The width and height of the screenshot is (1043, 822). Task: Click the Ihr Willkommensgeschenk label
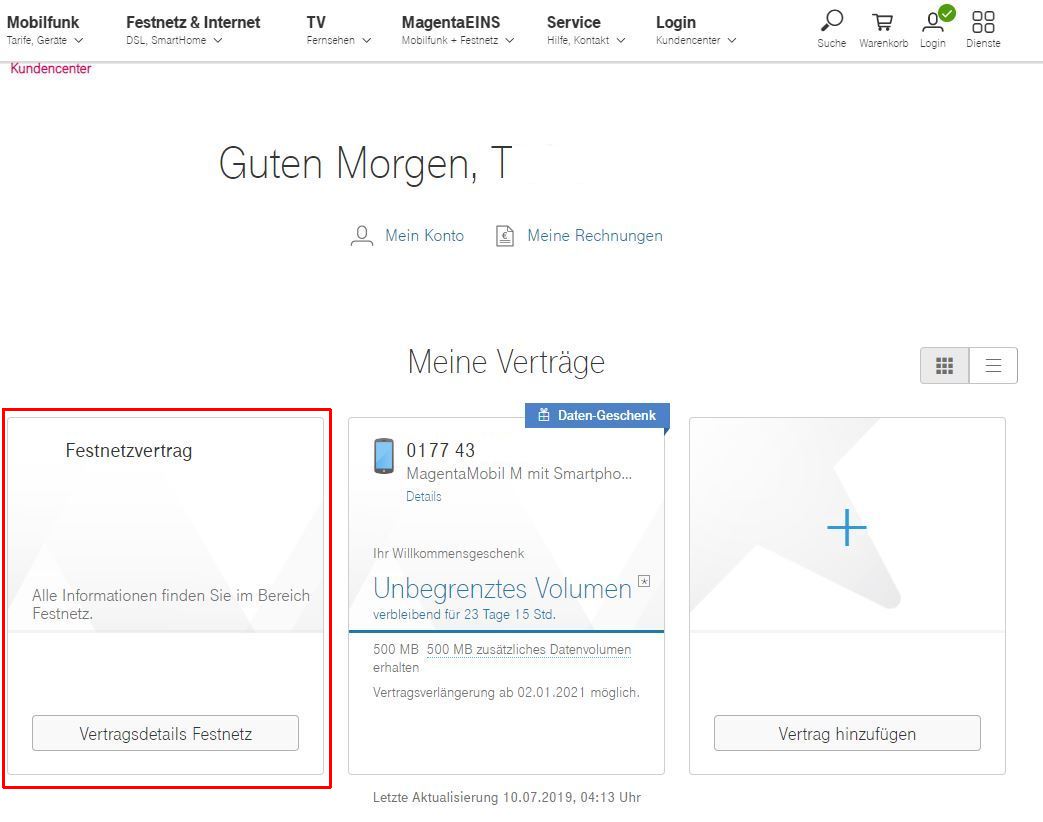448,553
